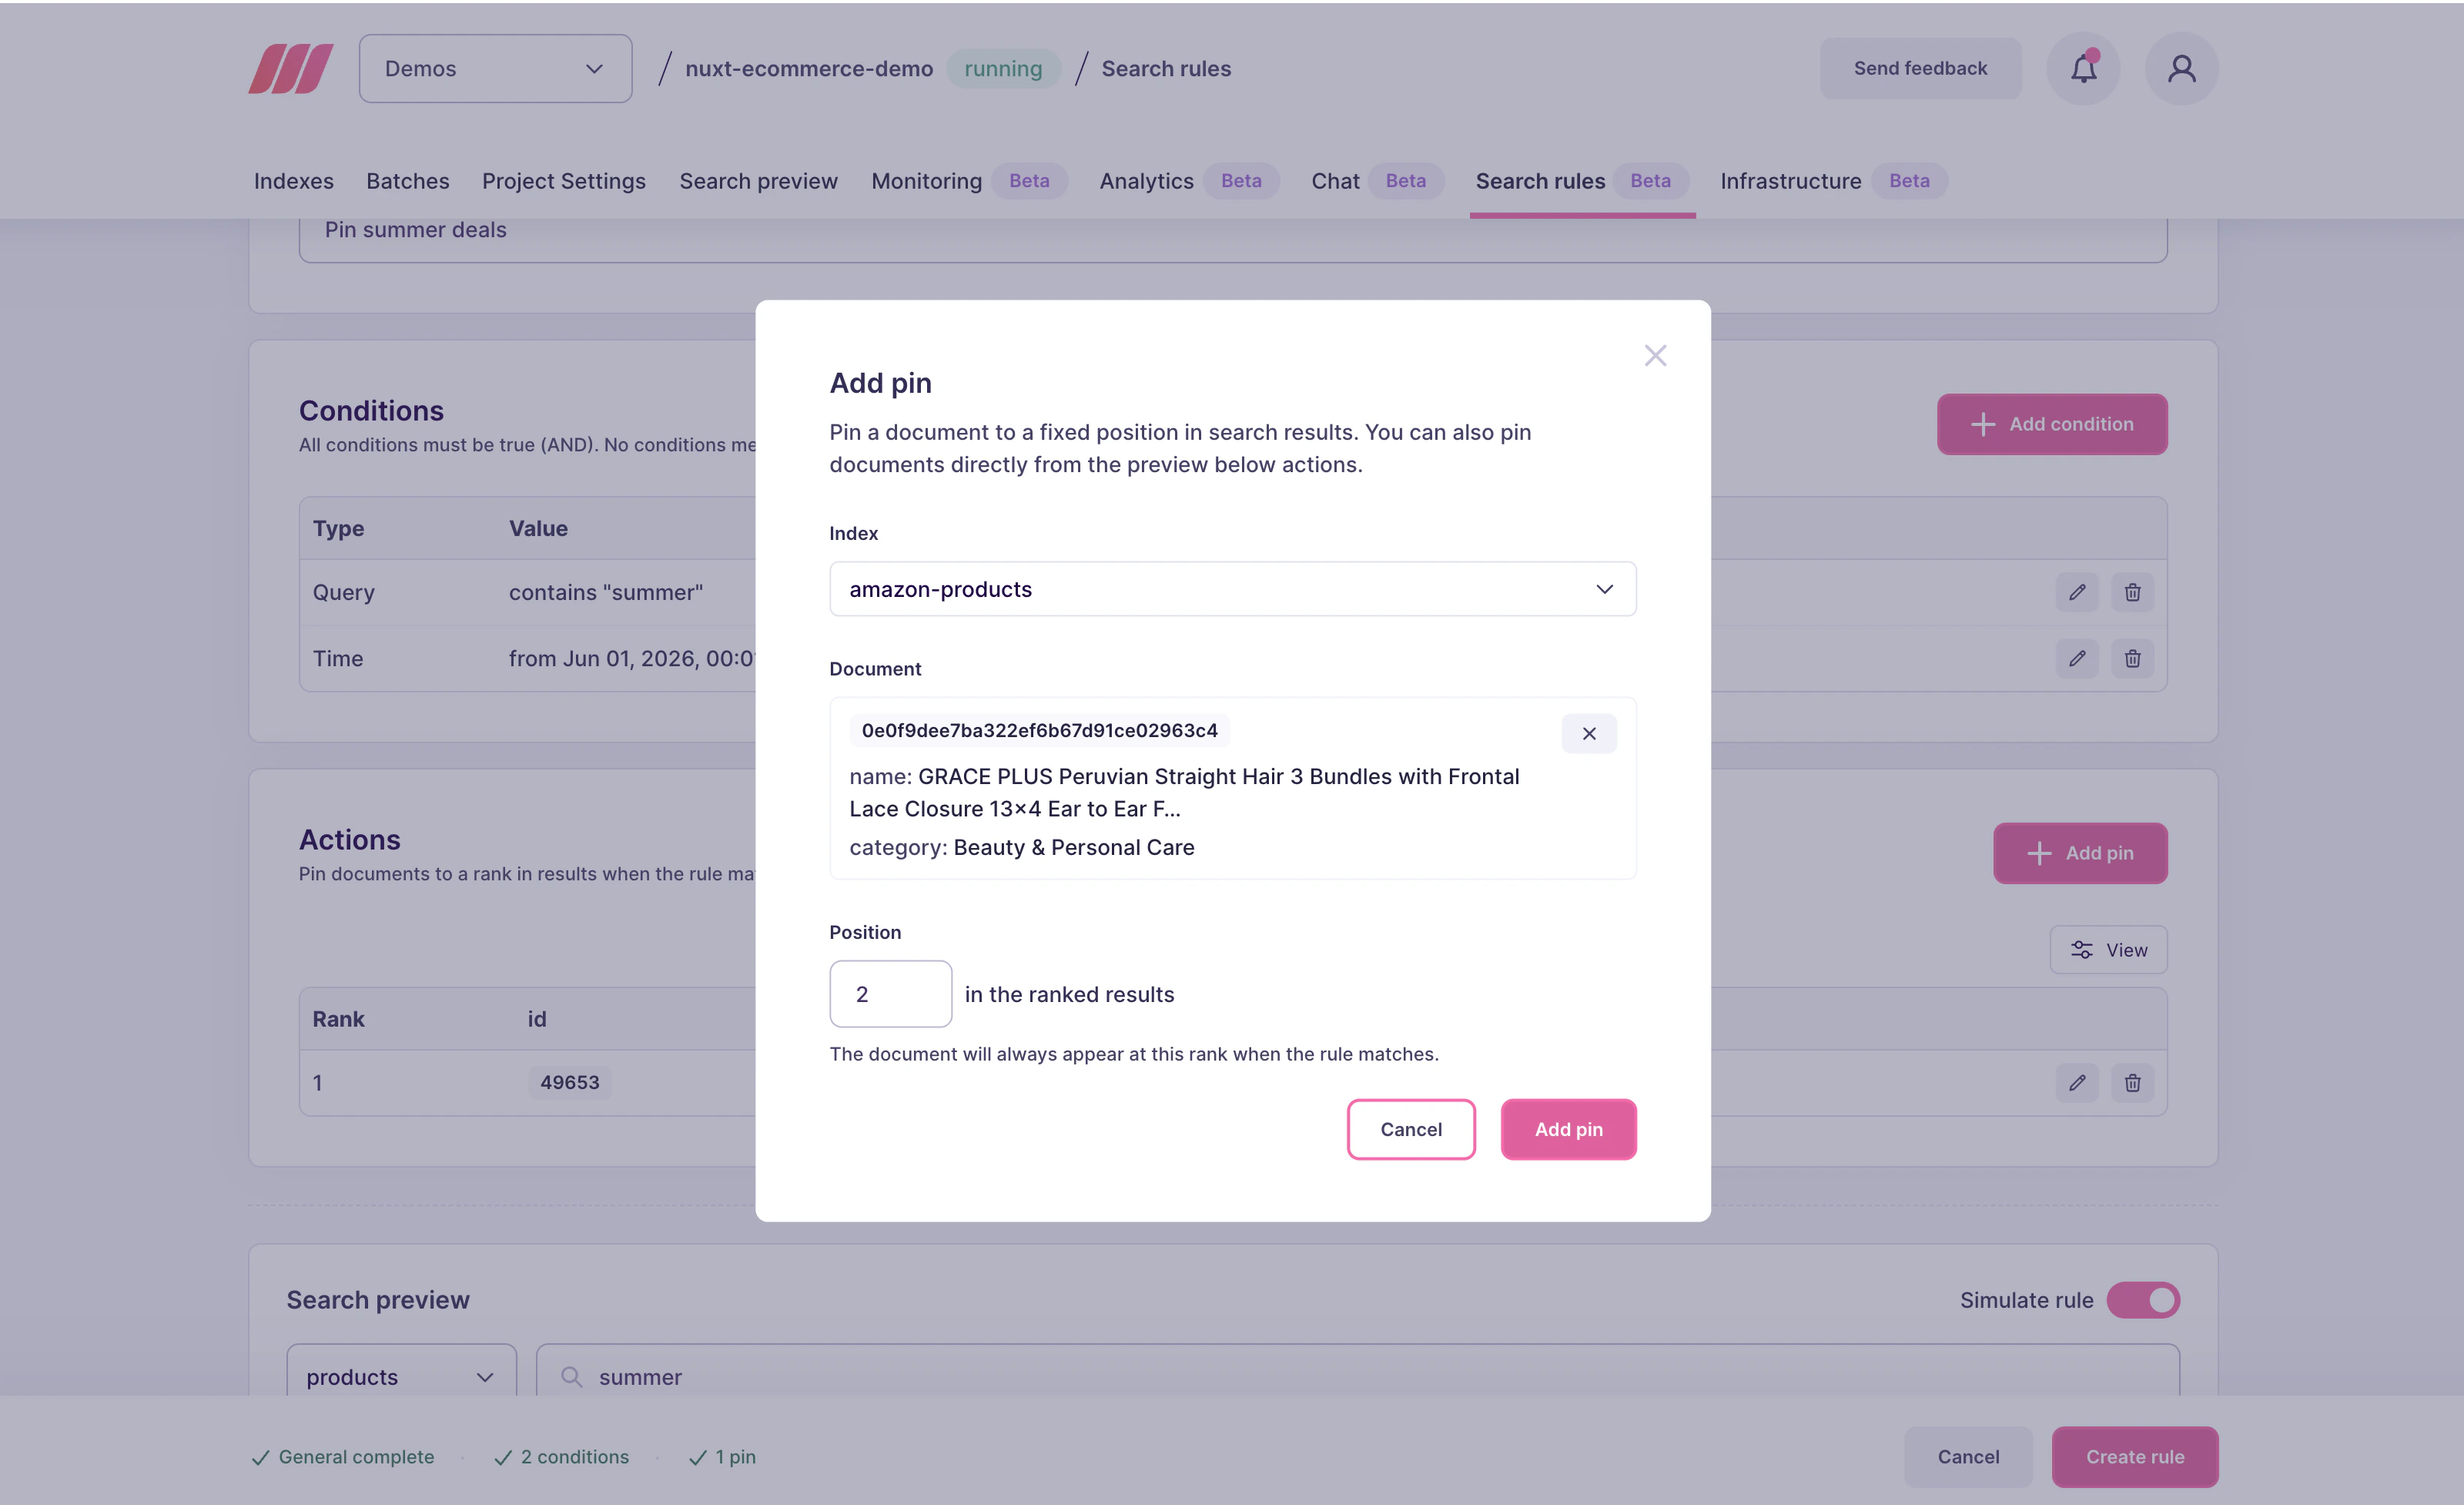Image resolution: width=2464 pixels, height=1505 pixels.
Task: Confirm with the Add pin button
Action: point(1568,1129)
